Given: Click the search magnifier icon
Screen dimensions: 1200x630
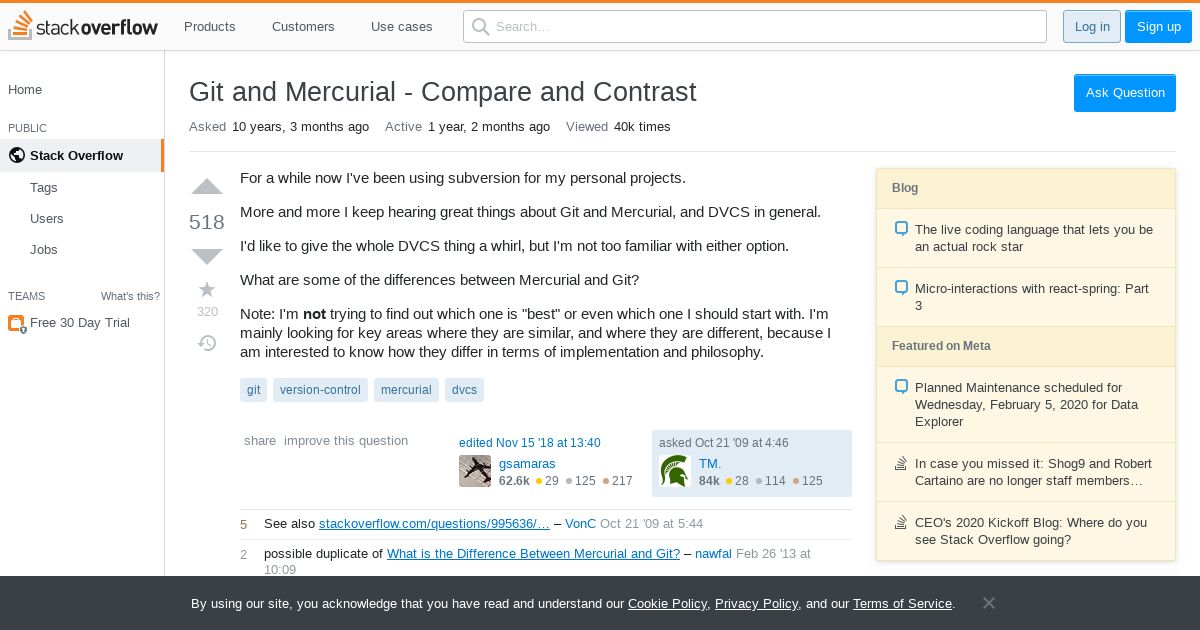Looking at the screenshot, I should coord(481,27).
